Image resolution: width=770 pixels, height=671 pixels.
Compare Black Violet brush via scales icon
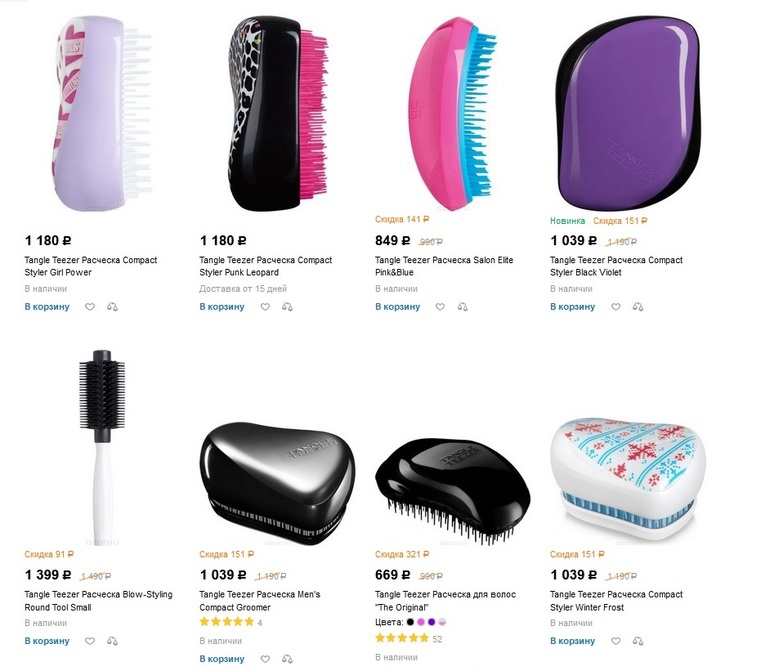tap(638, 307)
